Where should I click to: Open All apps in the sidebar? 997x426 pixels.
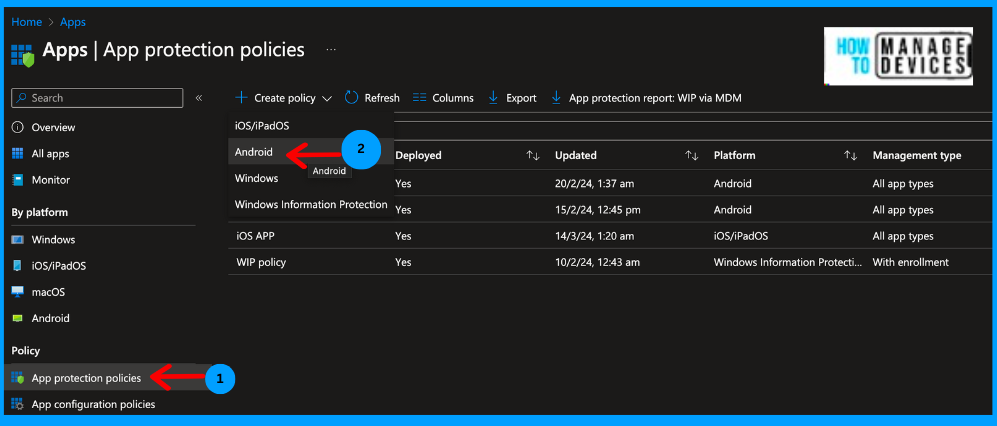click(50, 154)
